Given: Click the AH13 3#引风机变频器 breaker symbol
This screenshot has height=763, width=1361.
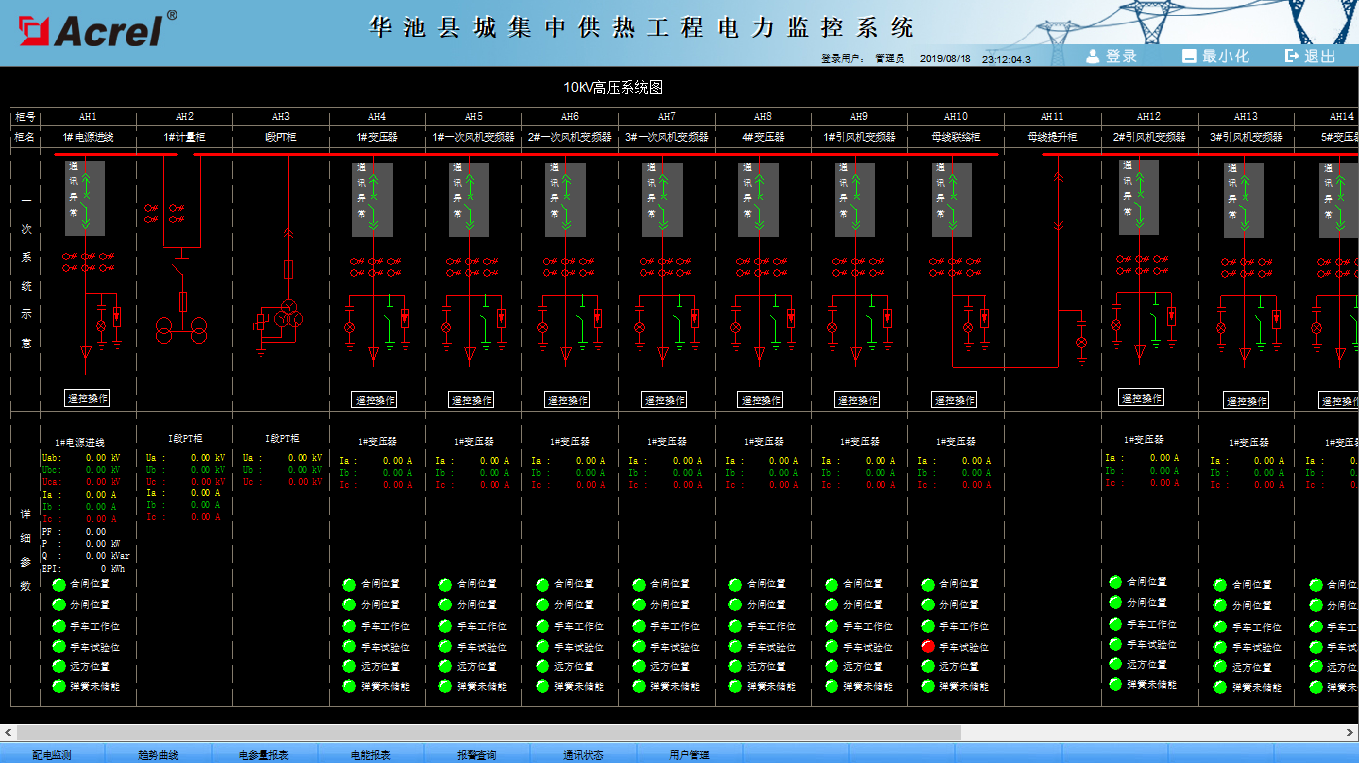Looking at the screenshot, I should tap(1244, 199).
